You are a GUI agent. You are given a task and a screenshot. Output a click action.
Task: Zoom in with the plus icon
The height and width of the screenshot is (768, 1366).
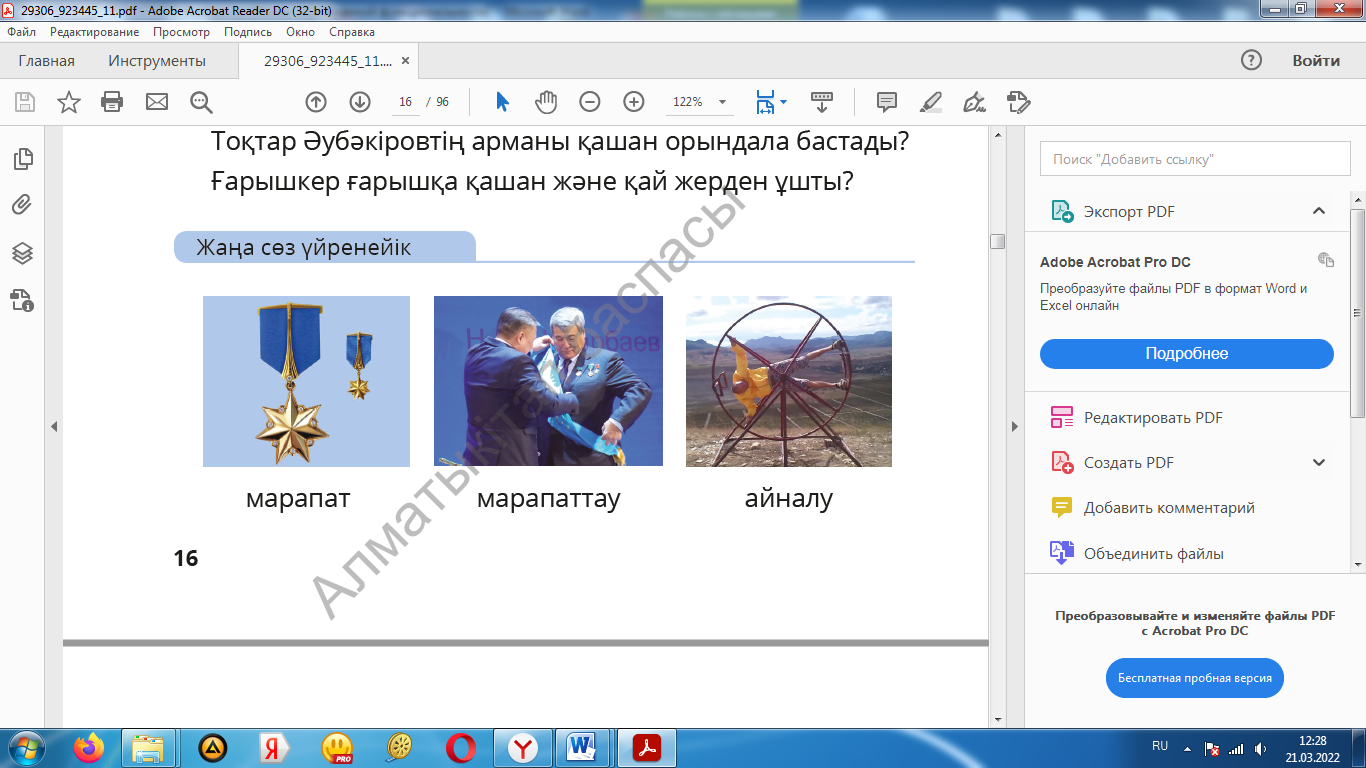pos(634,102)
